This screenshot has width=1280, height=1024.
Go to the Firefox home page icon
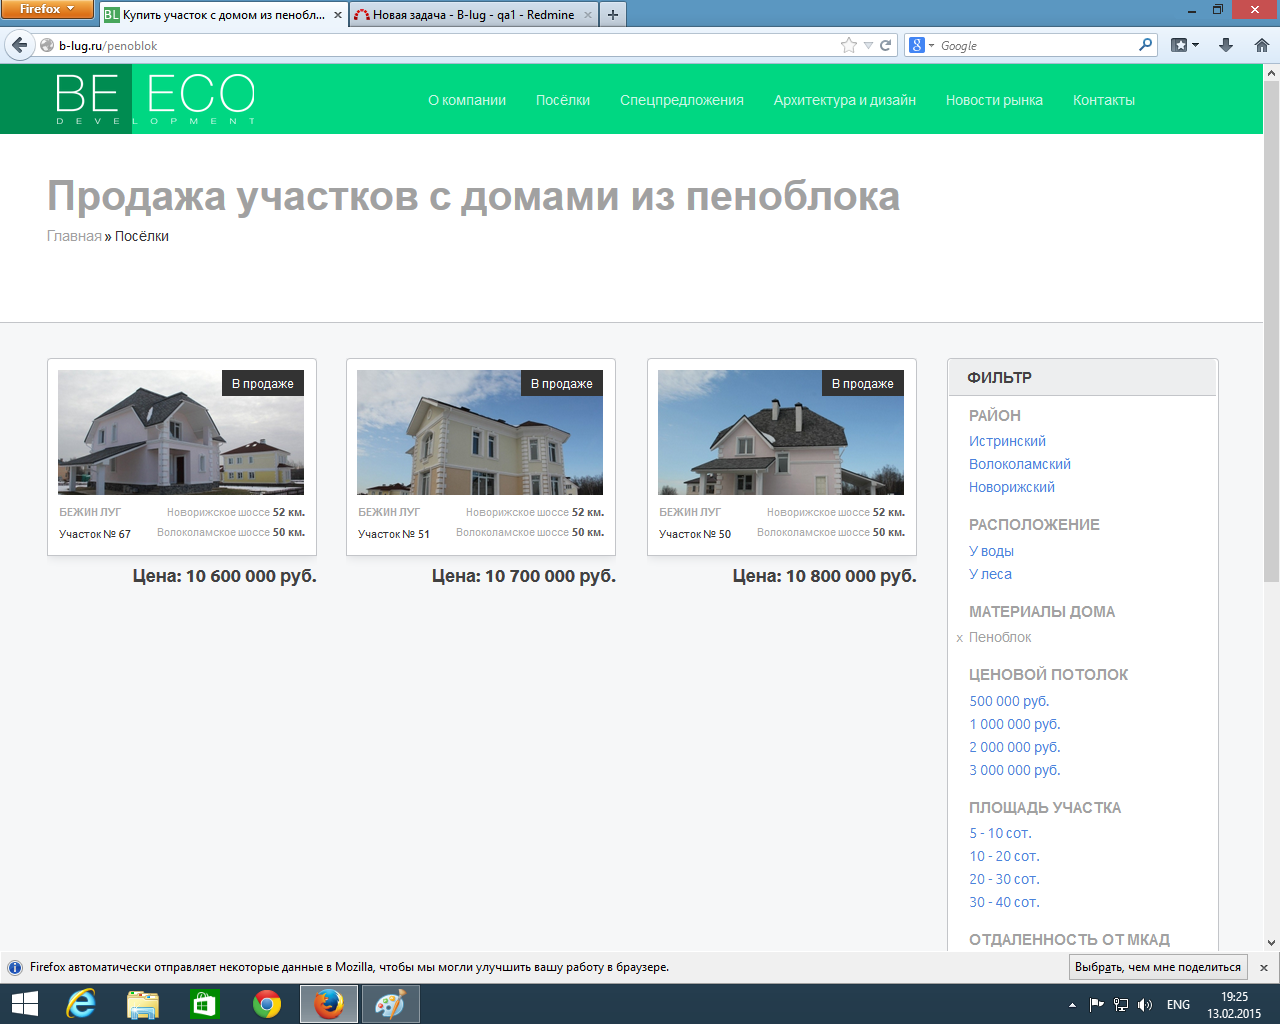coord(1261,45)
